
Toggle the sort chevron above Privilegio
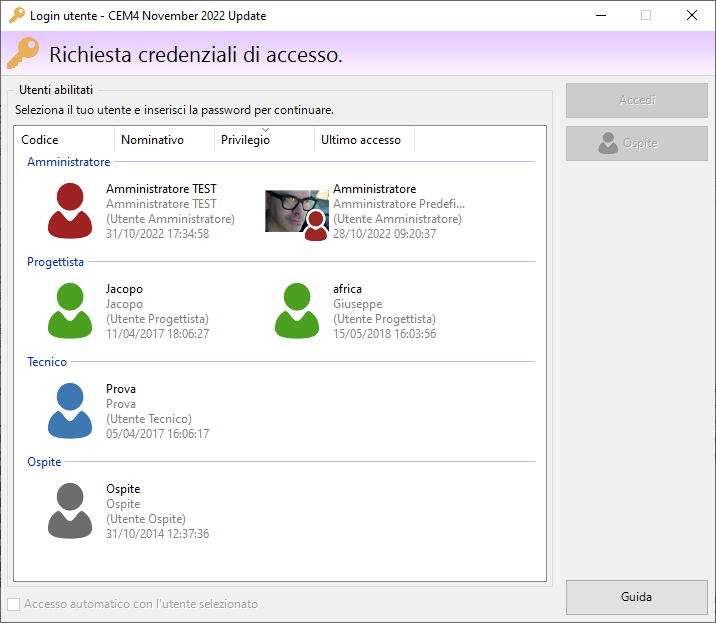point(265,130)
